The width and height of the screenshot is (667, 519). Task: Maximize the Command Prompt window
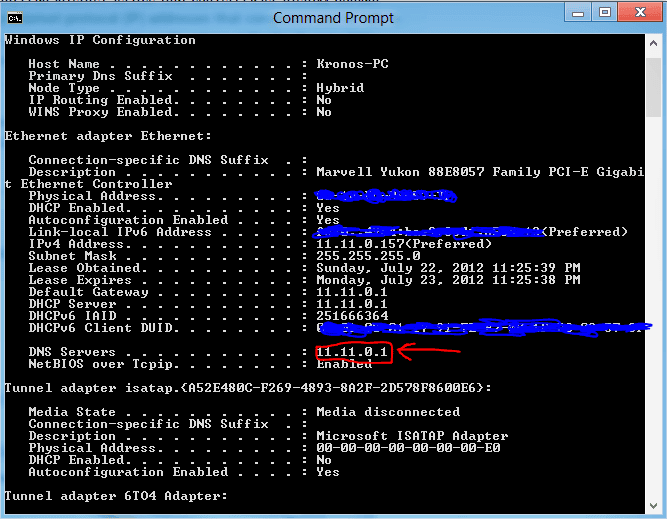(x=604, y=12)
